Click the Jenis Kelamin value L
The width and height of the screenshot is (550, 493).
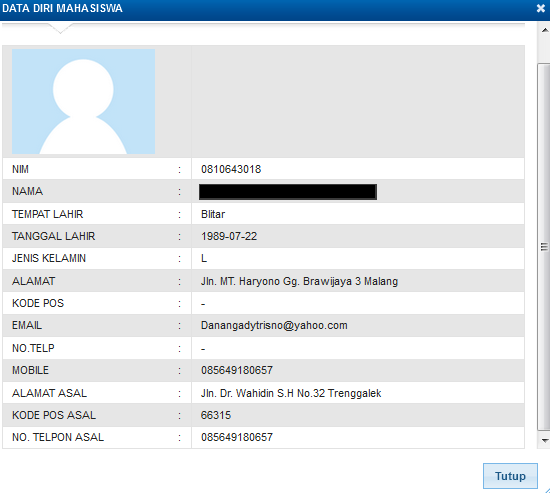pos(204,259)
